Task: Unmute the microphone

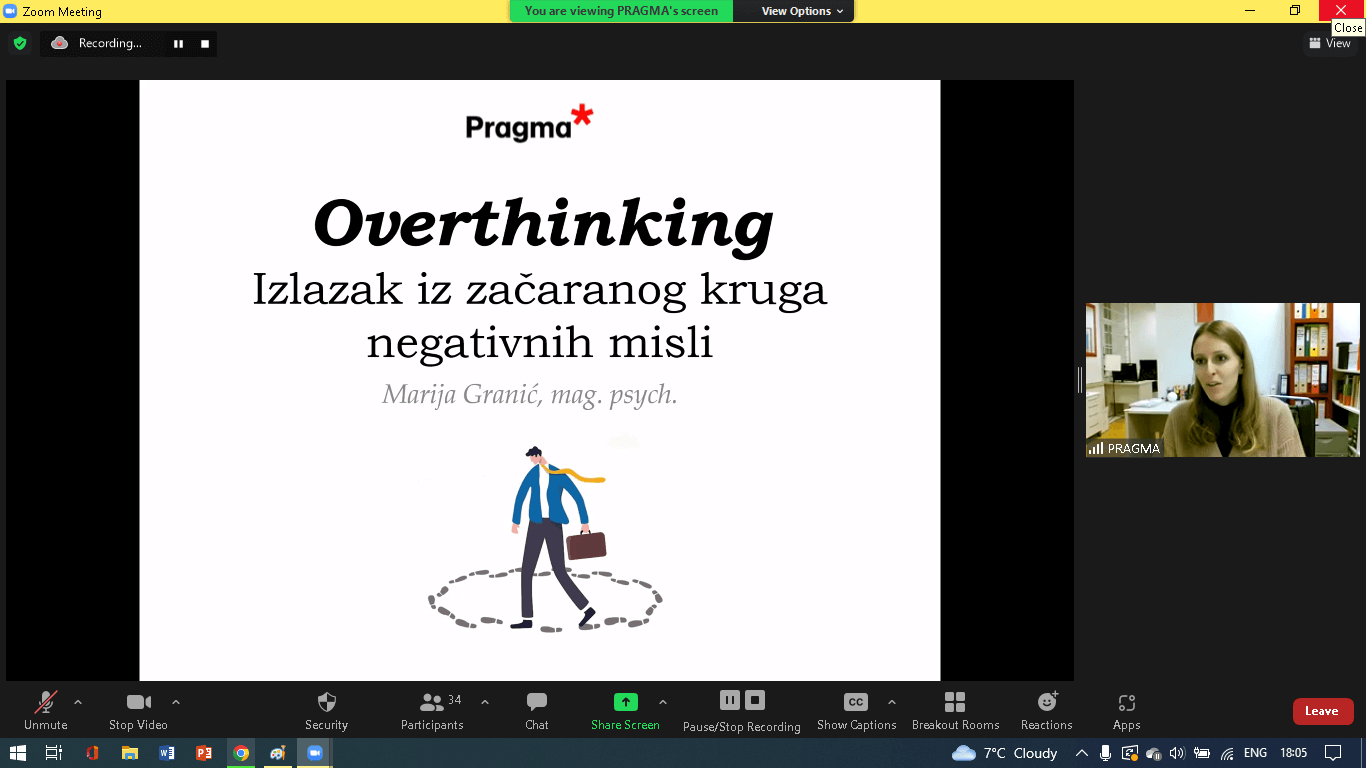Action: (46, 711)
